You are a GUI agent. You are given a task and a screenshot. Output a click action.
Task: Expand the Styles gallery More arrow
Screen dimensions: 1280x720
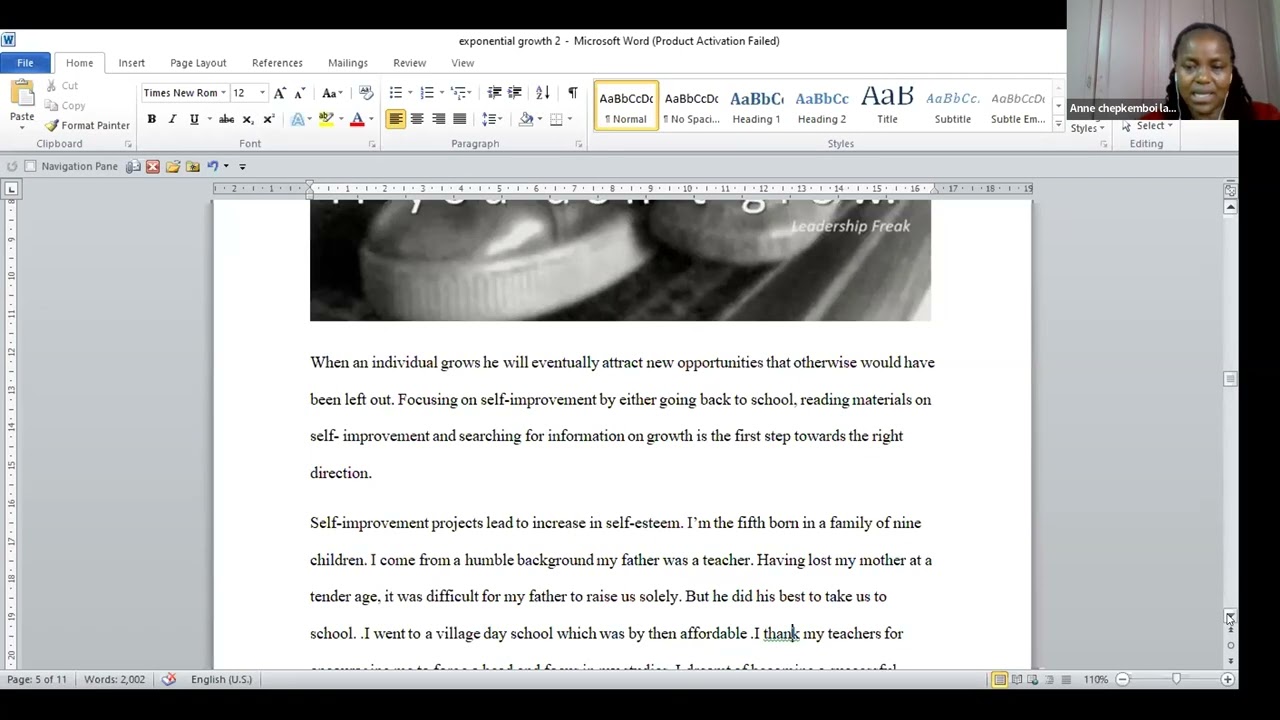pos(1058,124)
